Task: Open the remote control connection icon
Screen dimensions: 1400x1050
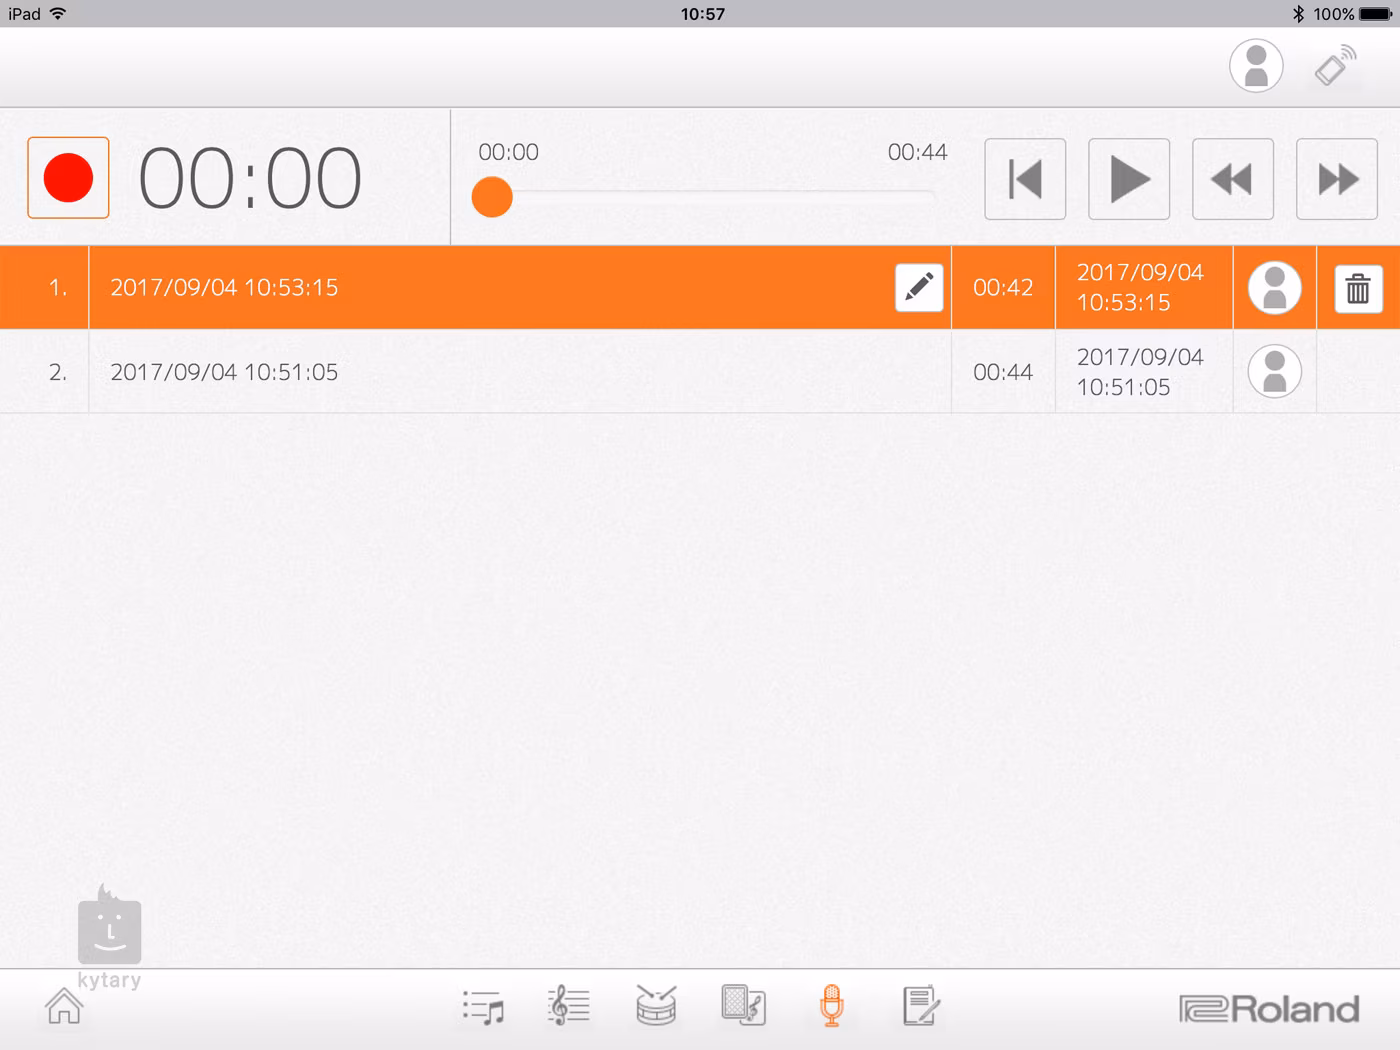Action: (1335, 66)
